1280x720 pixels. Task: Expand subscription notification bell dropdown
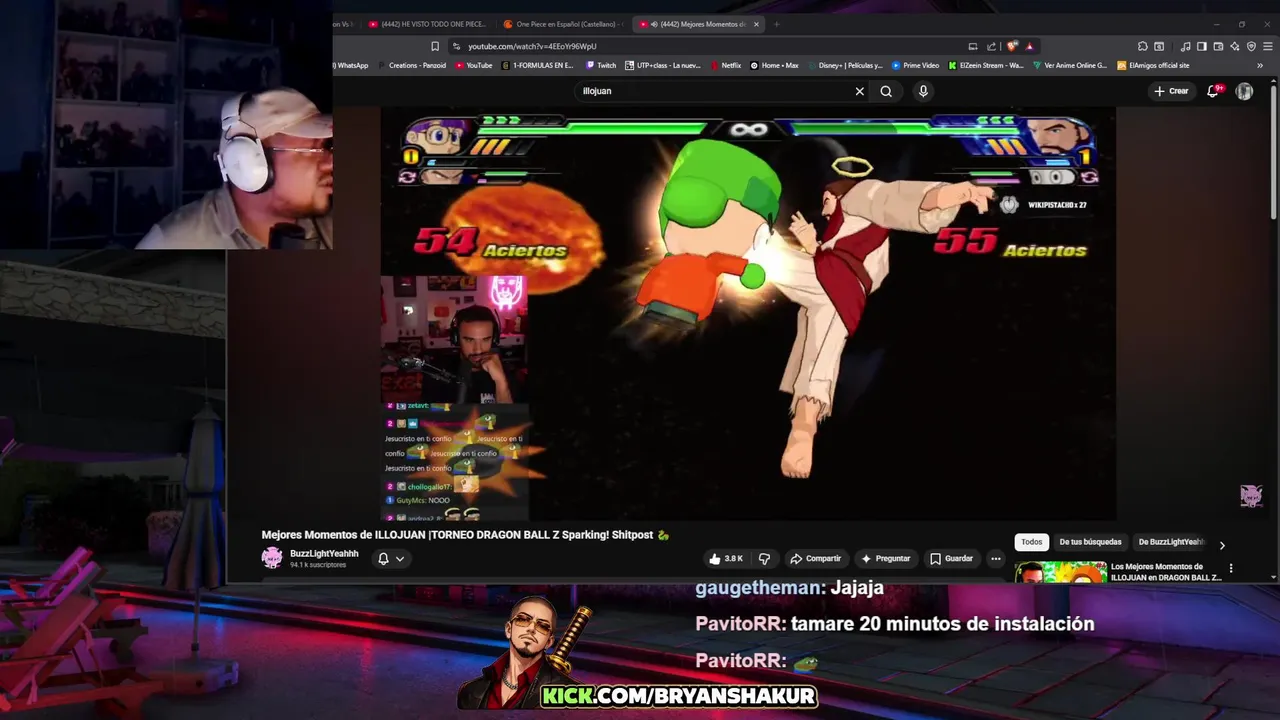(x=391, y=559)
